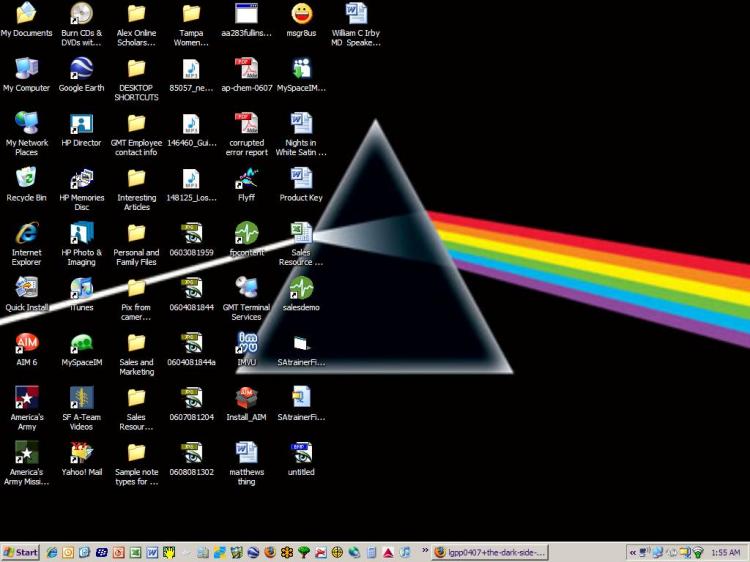Open the Yahoo! Mail shortcut

coord(81,454)
